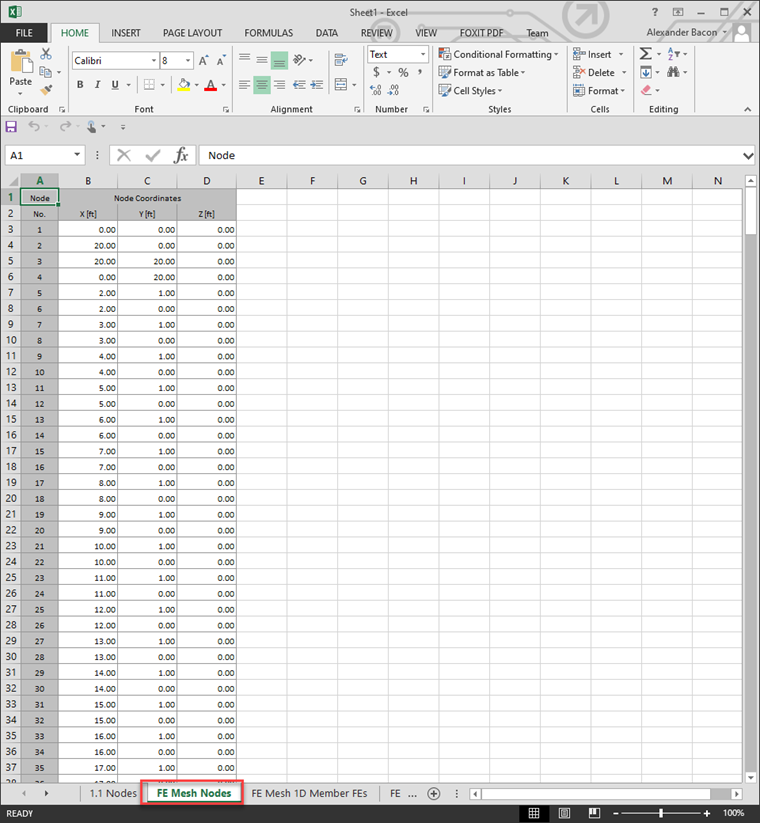Open FE Mesh 1D Member FEs sheet tab
760x823 pixels.
(309, 793)
